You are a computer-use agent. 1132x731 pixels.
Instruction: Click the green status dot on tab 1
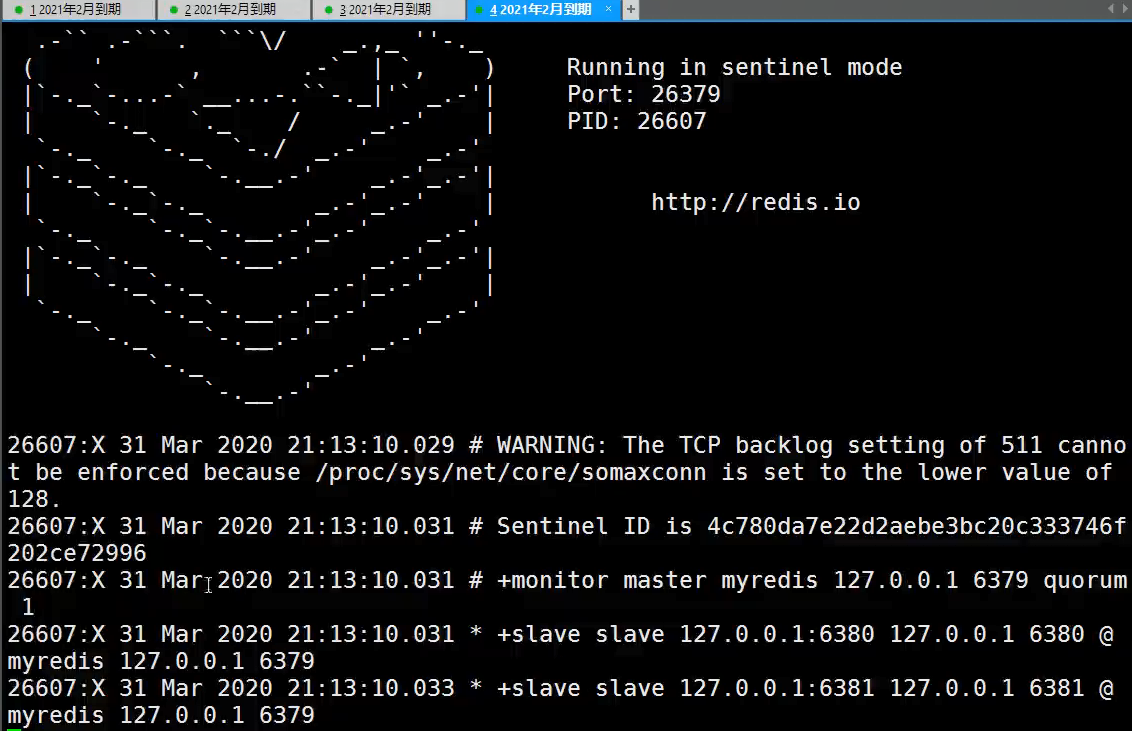point(18,9)
